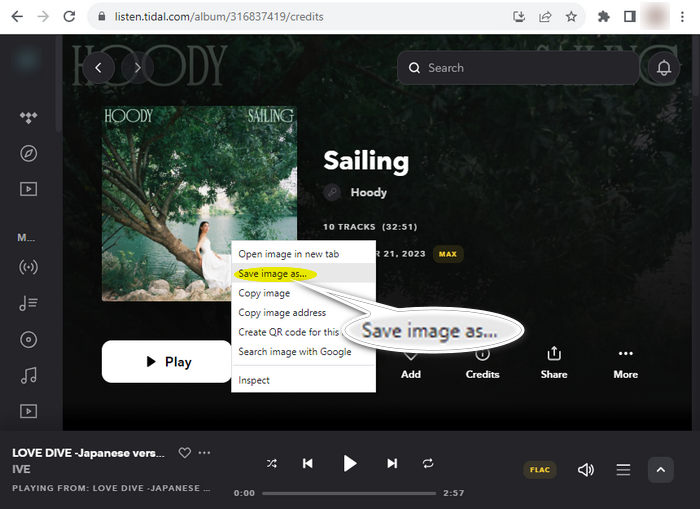Like the current track with heart

[184, 453]
